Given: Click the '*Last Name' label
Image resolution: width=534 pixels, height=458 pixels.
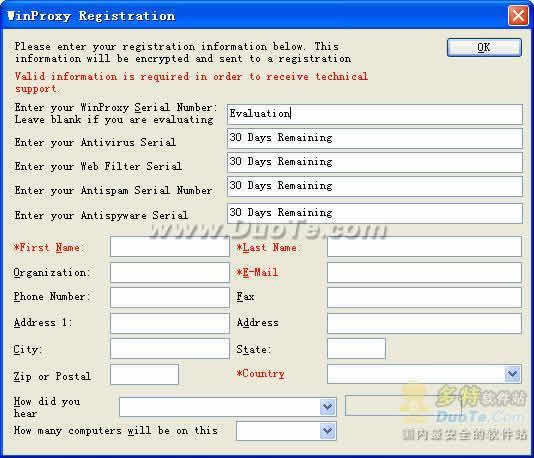Looking at the screenshot, I should (267, 247).
